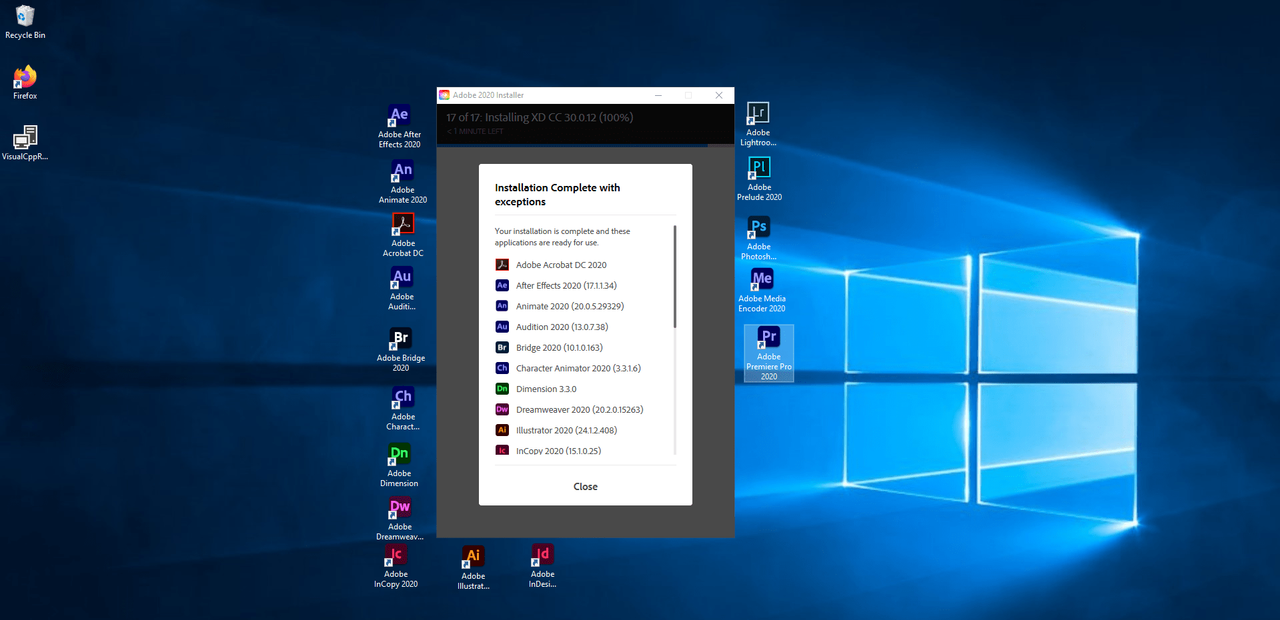Click the installed apps list scrollbar
Screen dimensions: 1280x620
(x=675, y=277)
